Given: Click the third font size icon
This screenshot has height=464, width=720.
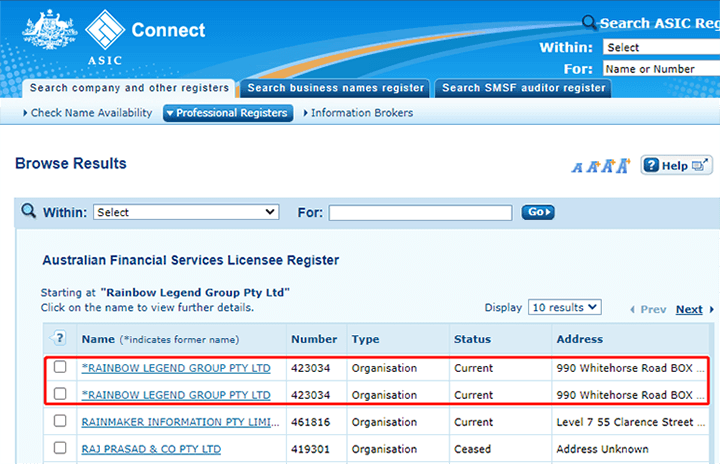Looking at the screenshot, I should pyautogui.click(x=606, y=166).
